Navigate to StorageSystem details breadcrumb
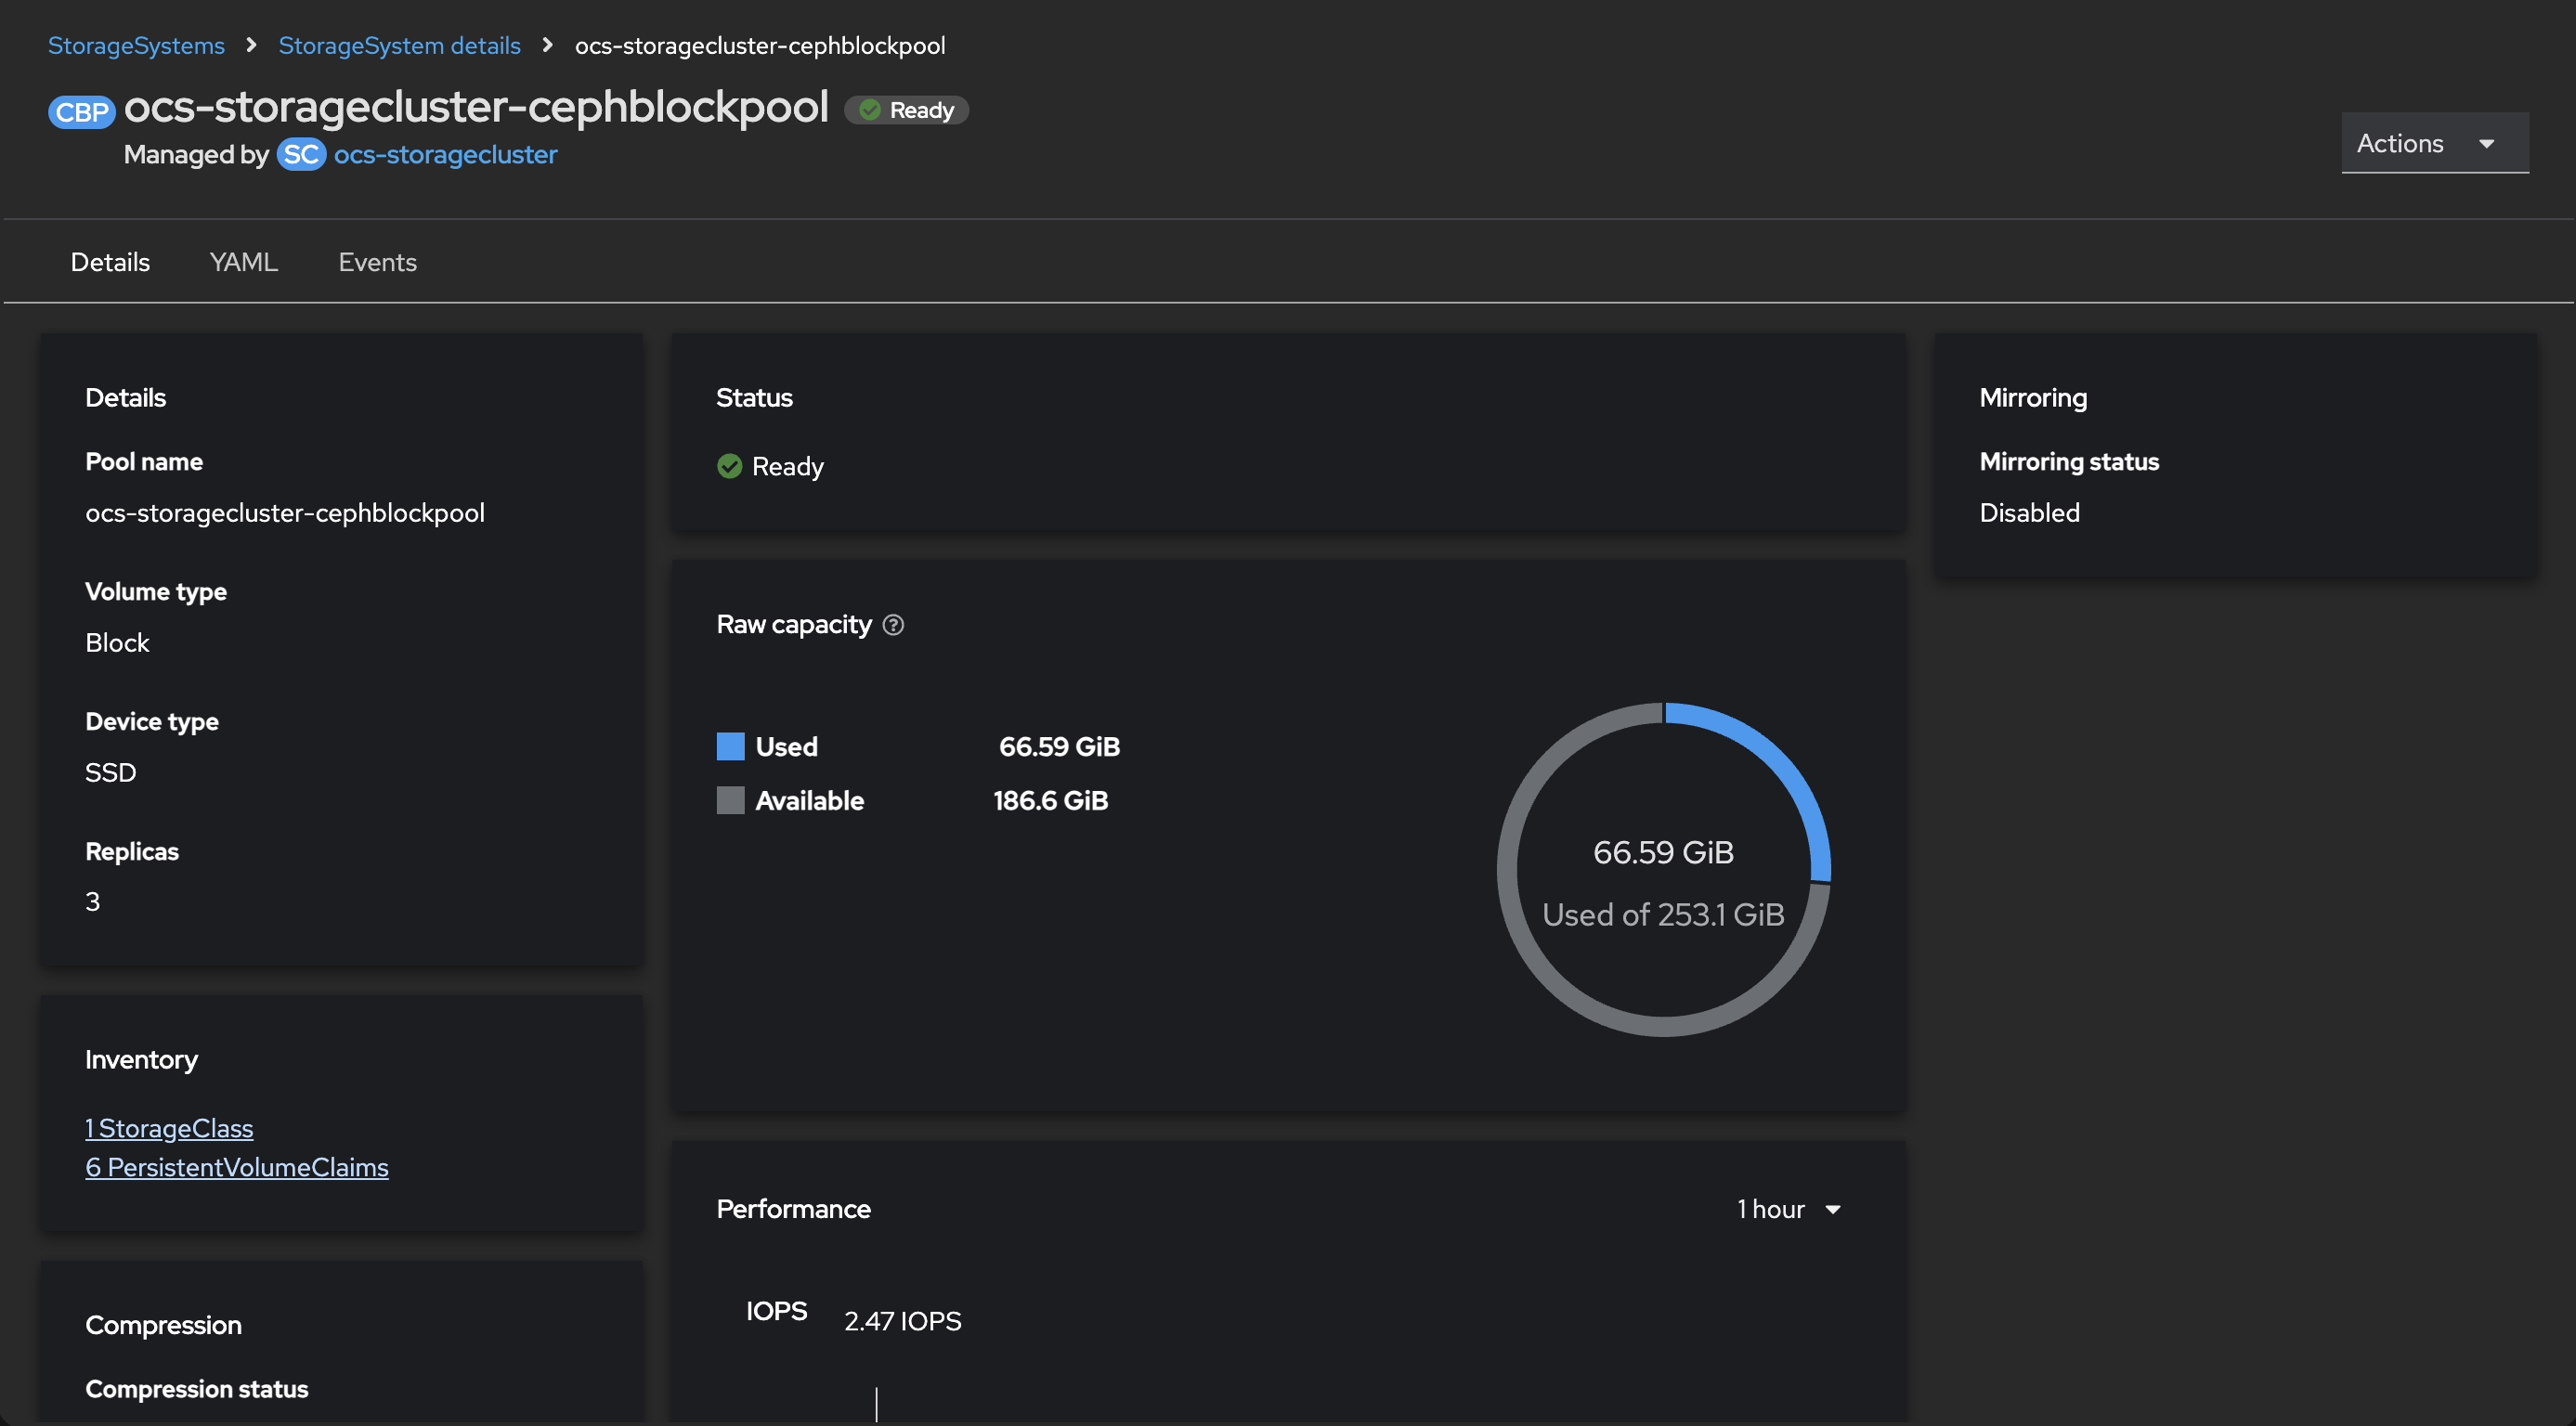Screen dimensions: 2576x1426 click(x=399, y=45)
